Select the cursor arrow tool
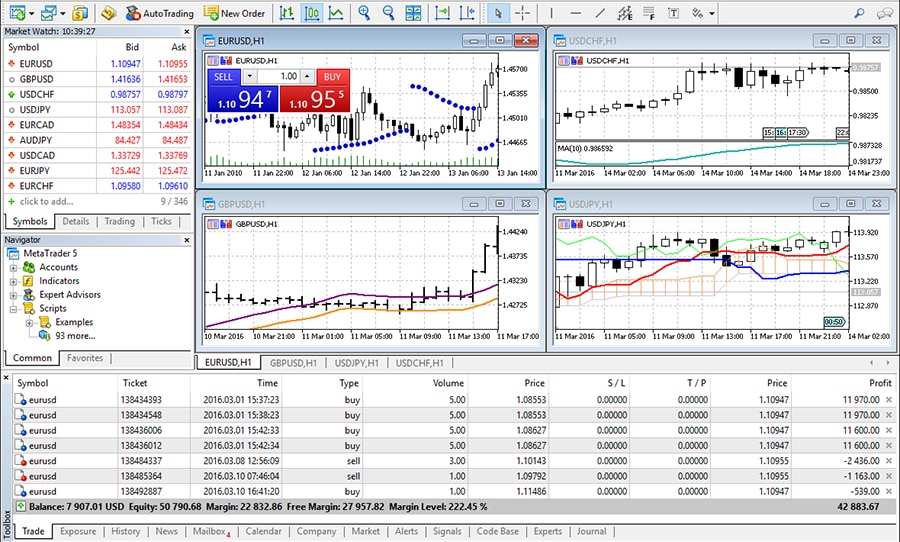The image size is (900, 542). [x=498, y=13]
